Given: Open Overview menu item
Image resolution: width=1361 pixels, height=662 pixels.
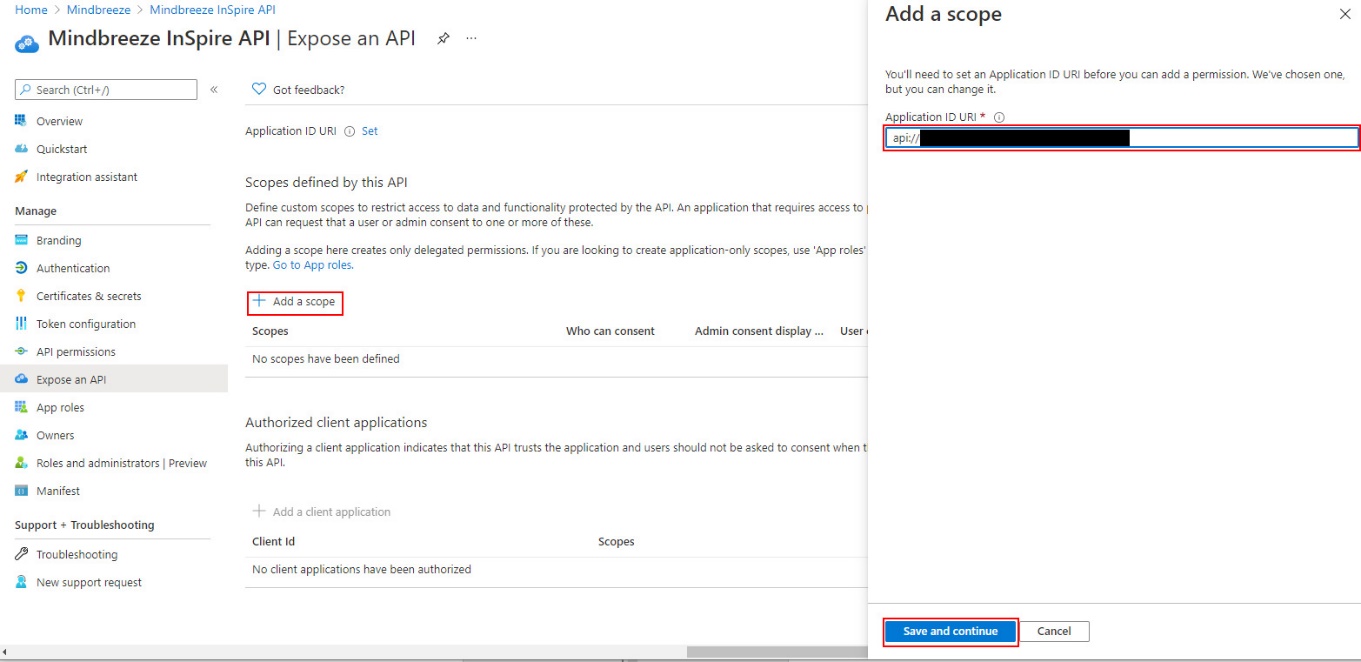Looking at the screenshot, I should click(x=60, y=121).
